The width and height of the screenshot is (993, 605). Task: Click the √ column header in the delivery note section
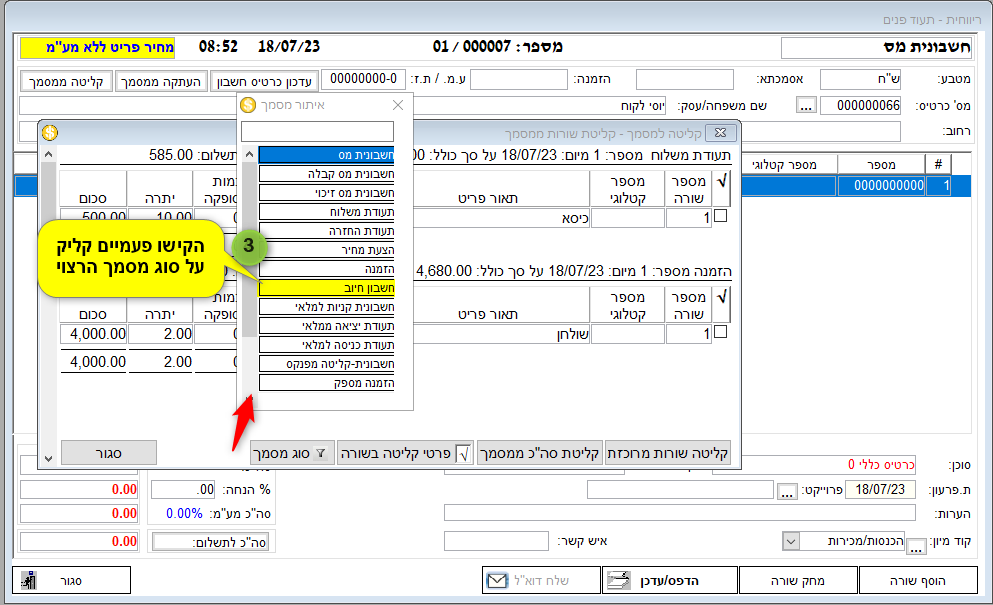[721, 188]
